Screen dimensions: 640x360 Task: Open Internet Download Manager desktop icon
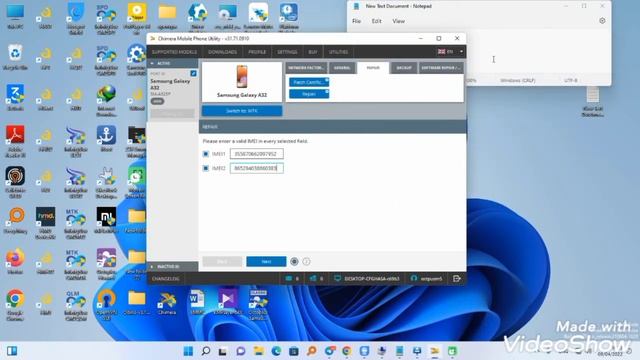[x=106, y=100]
